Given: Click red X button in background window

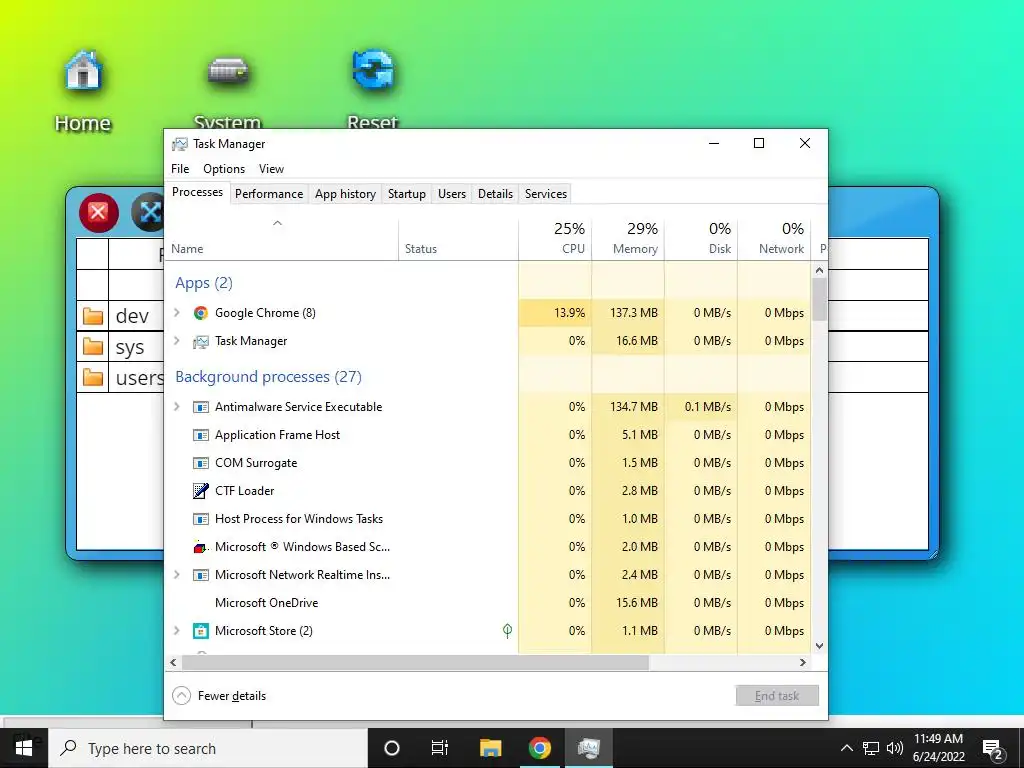Looking at the screenshot, I should (x=99, y=212).
